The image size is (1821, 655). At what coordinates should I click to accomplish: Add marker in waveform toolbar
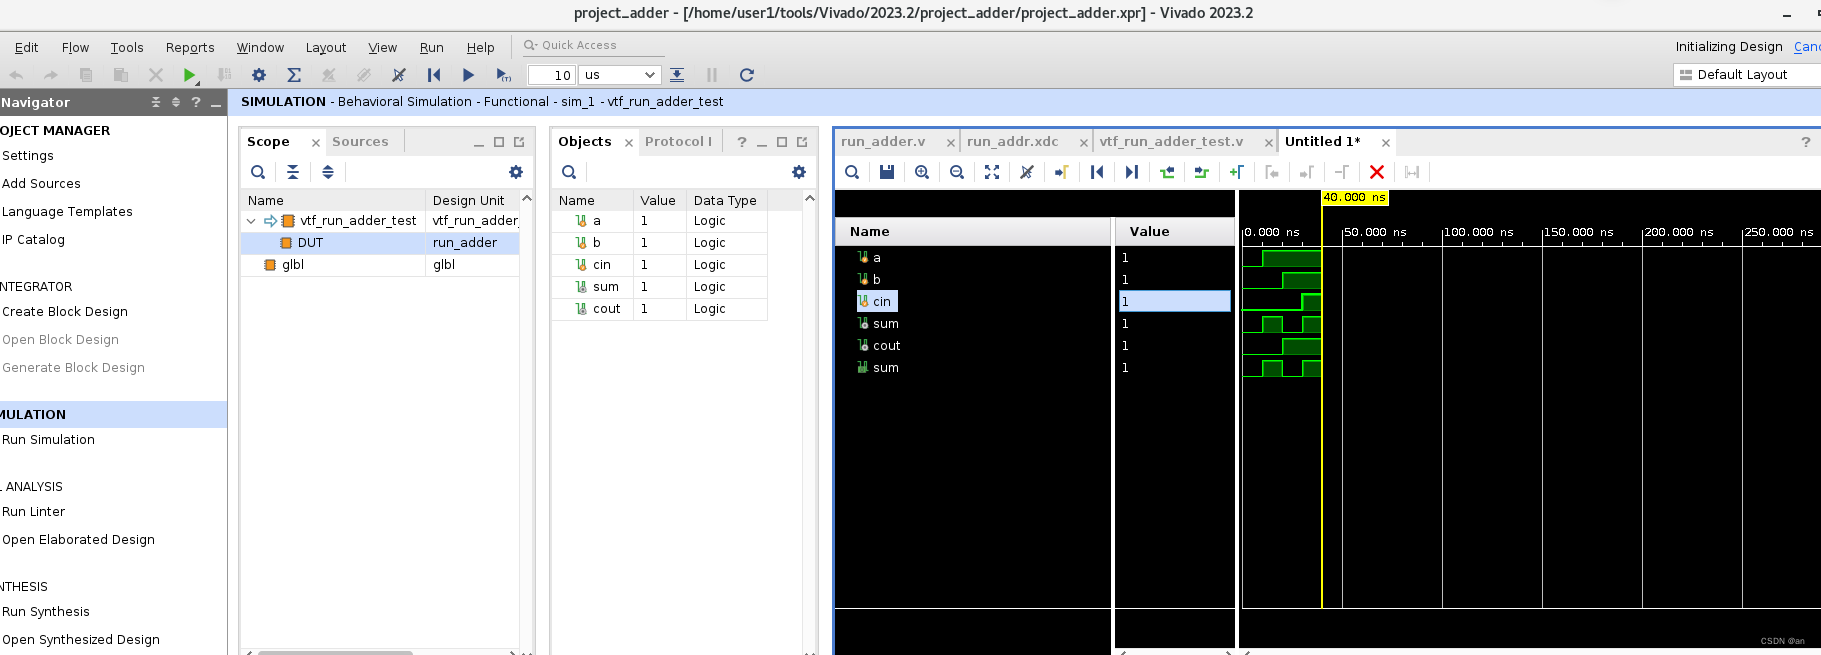point(1237,172)
